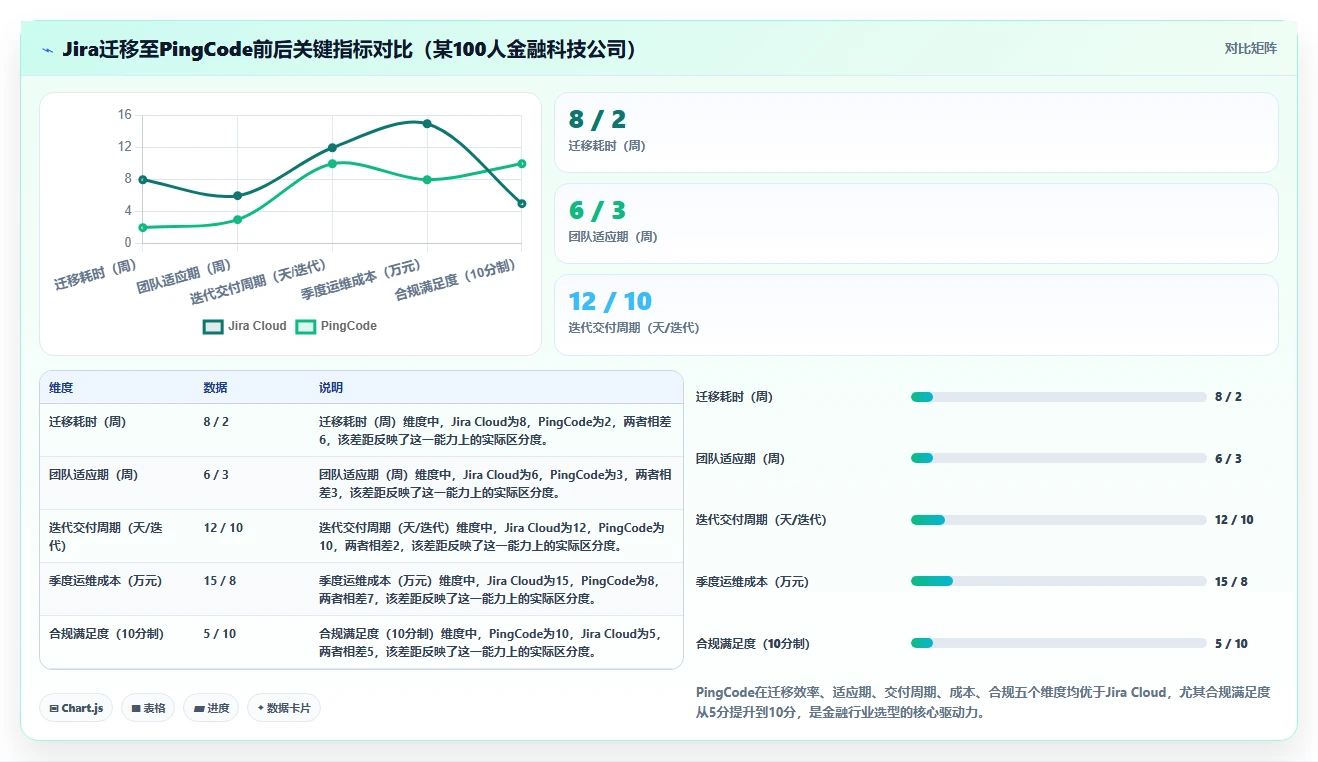Open the 6 / 3 团队适应期 data card
The image size is (1318, 762).
(916, 224)
